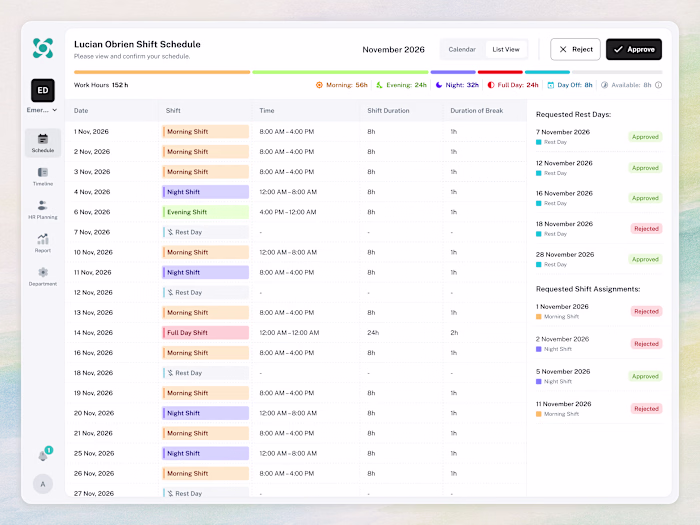Screen dimensions: 700x525
Task: Select the Night Shift tag on 25 Nov
Action: click(x=205, y=453)
